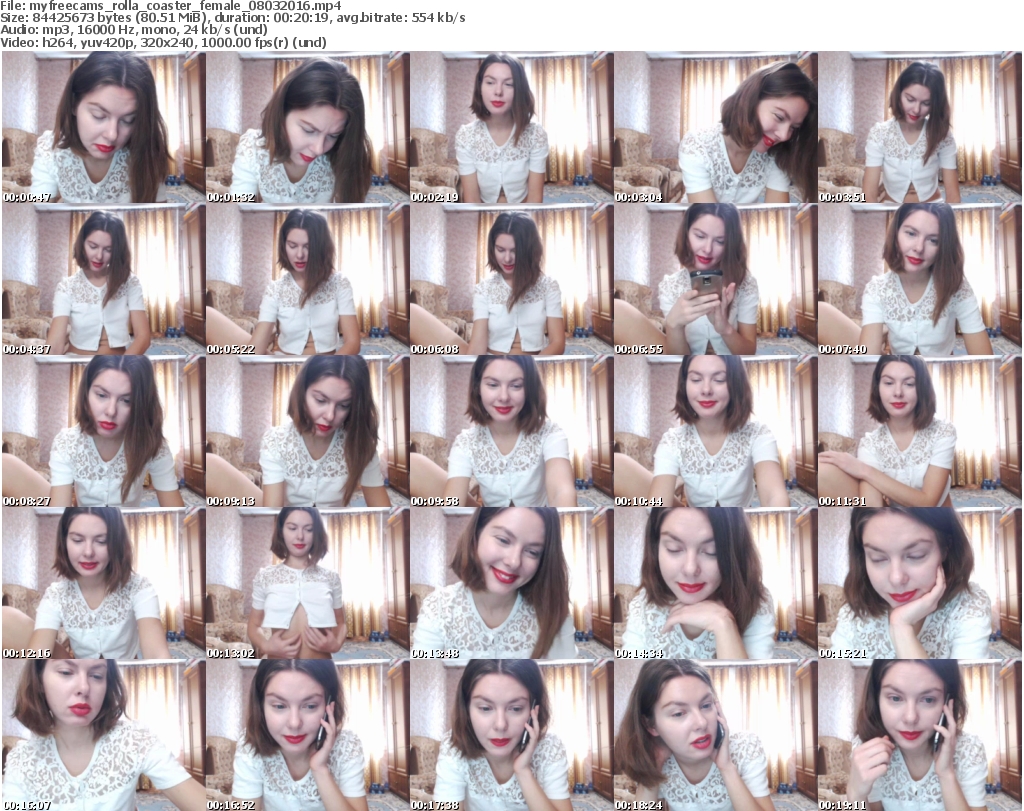Select the thumbnail stamped 00:00:47
The height and width of the screenshot is (811, 1024).
point(103,127)
